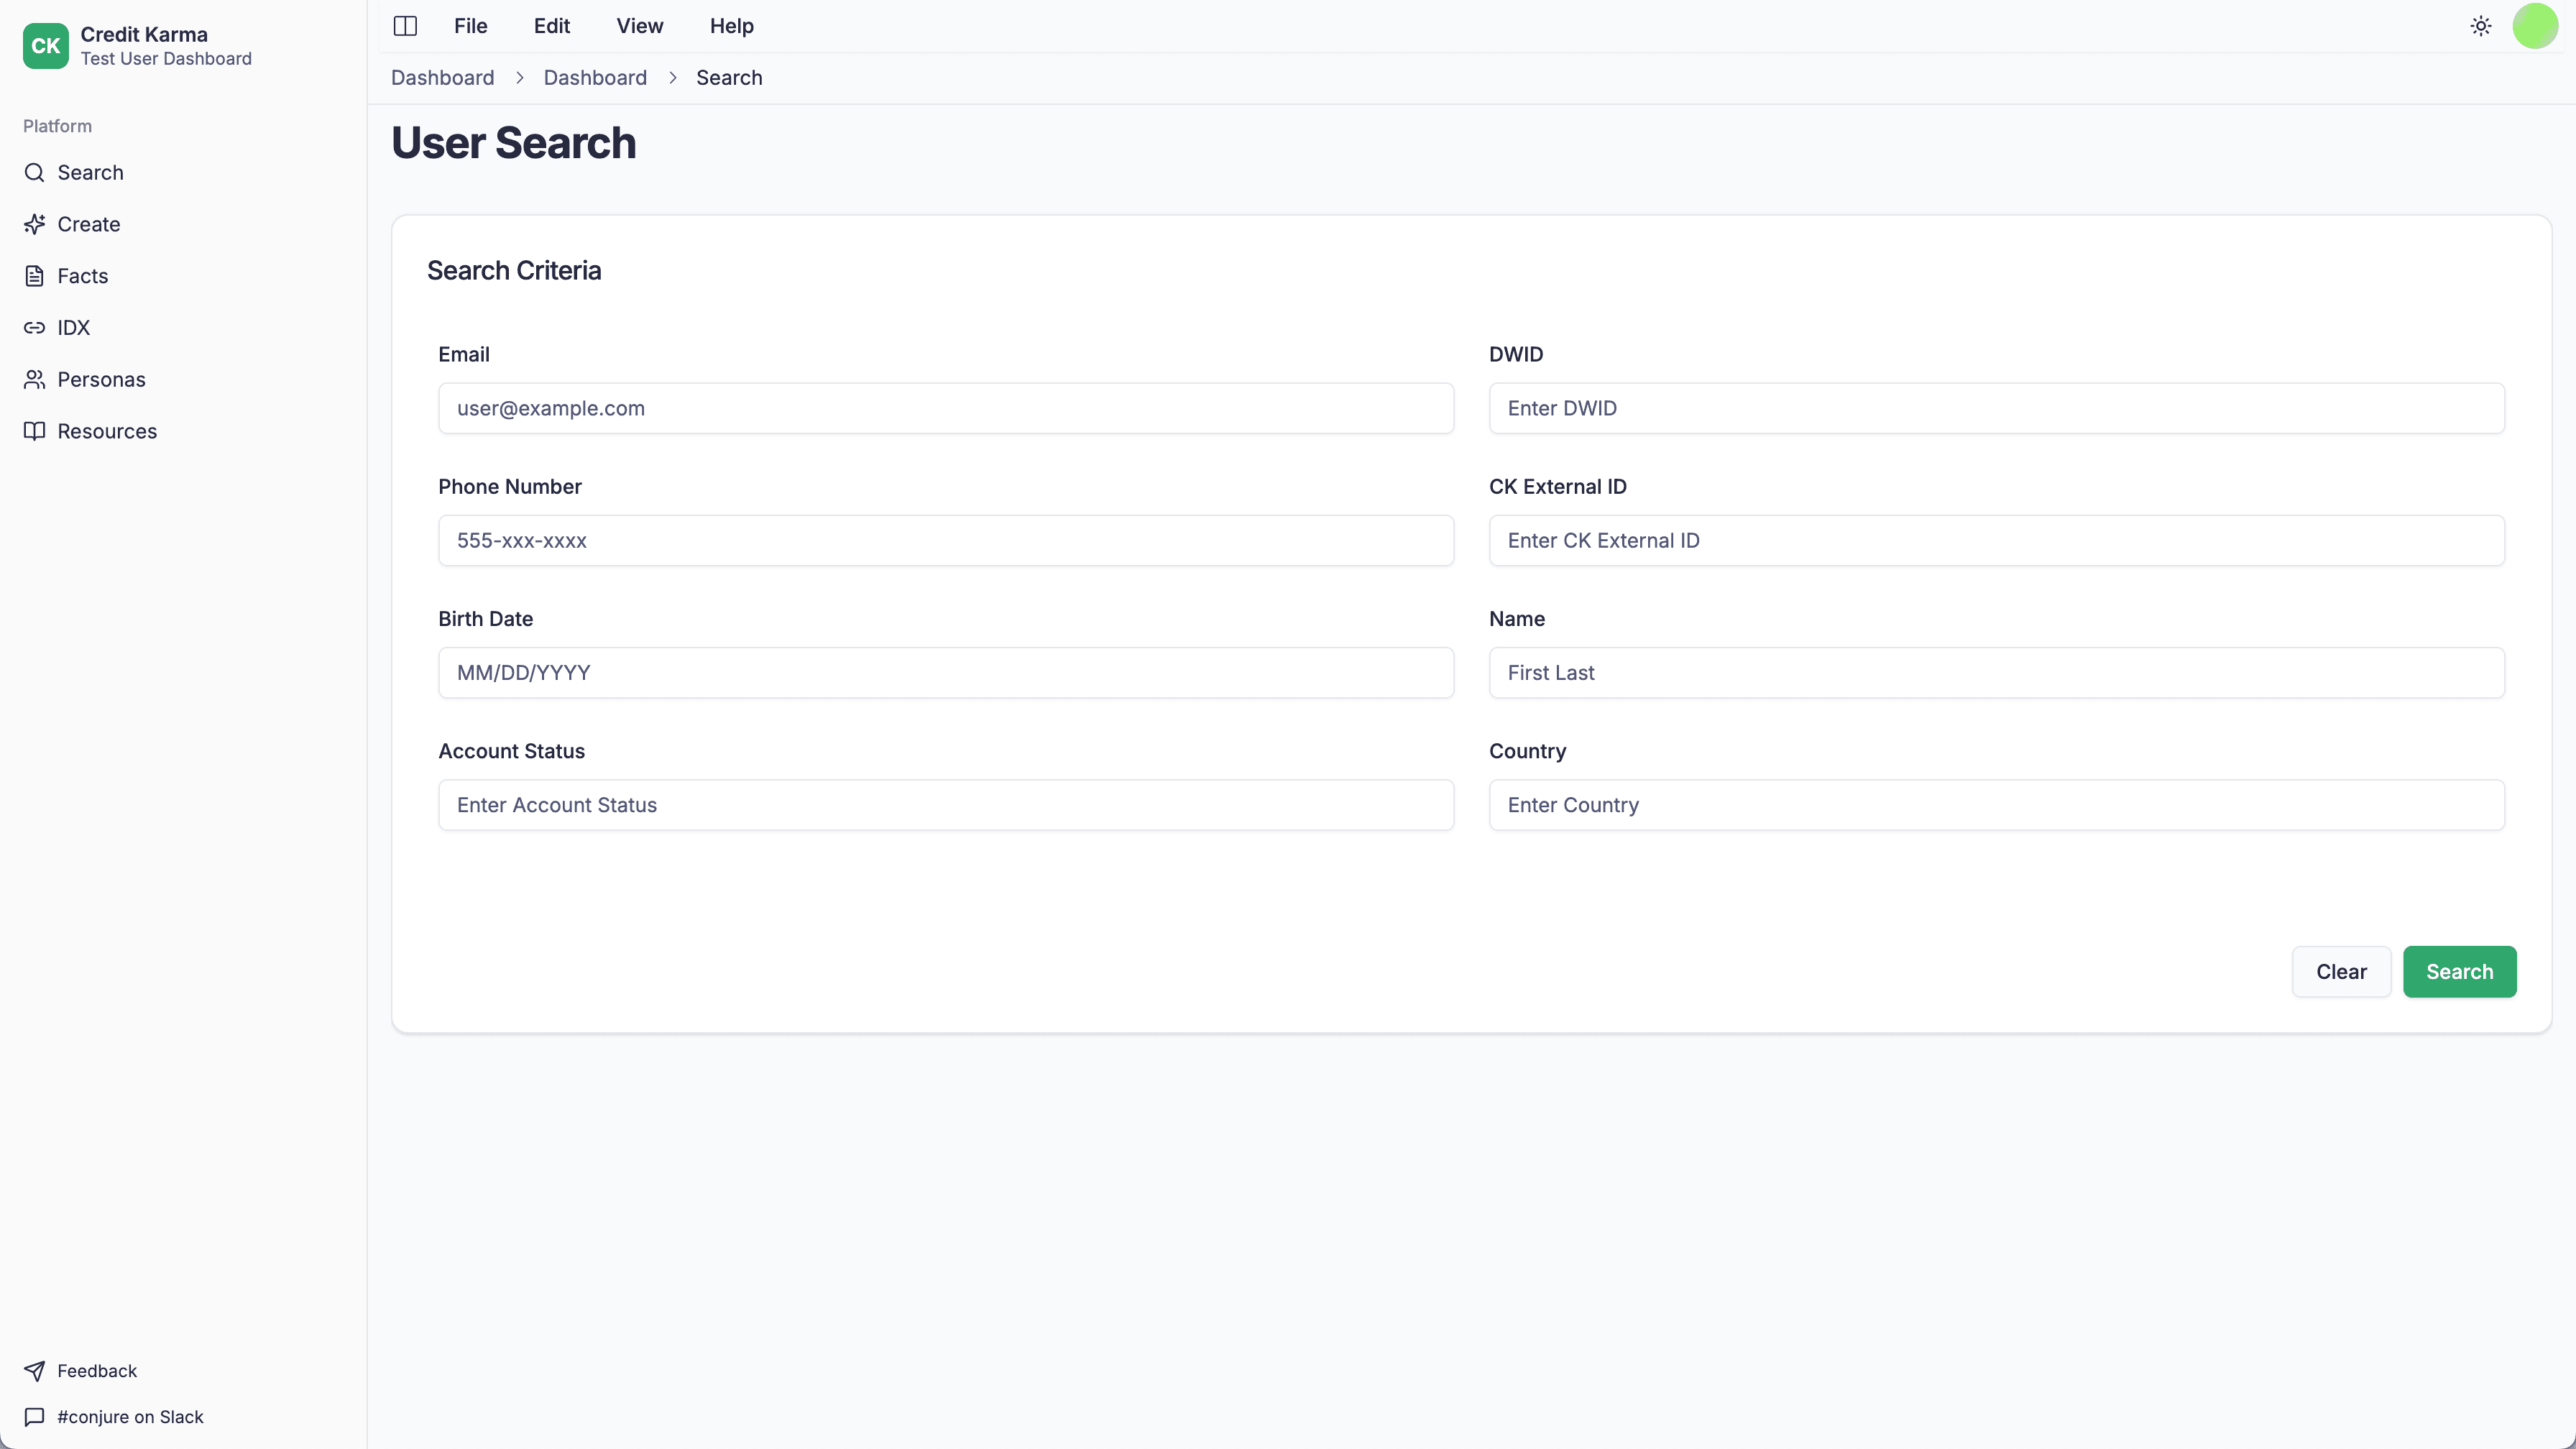Open the File menu

[x=470, y=26]
